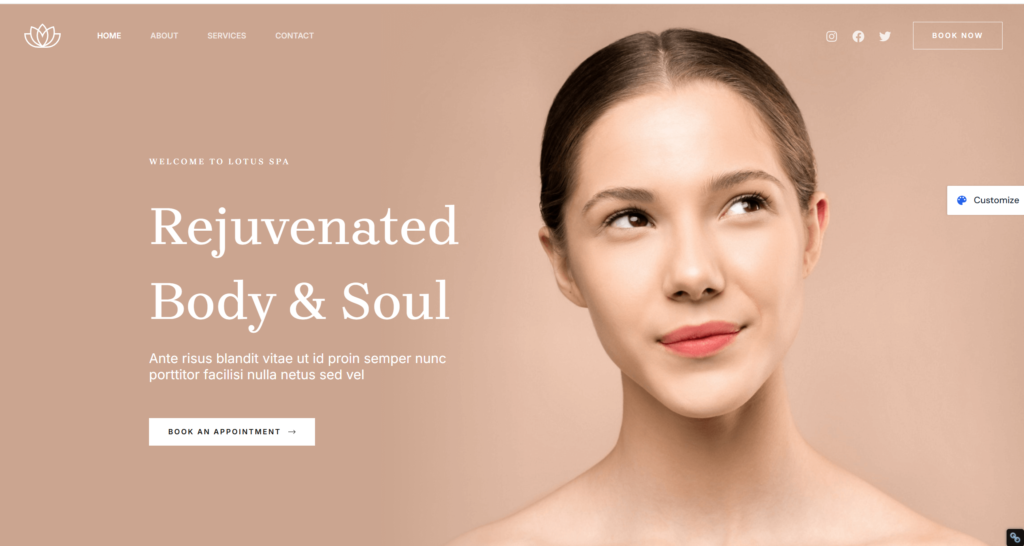Open the About menu item
The width and height of the screenshot is (1024, 546).
click(x=164, y=36)
